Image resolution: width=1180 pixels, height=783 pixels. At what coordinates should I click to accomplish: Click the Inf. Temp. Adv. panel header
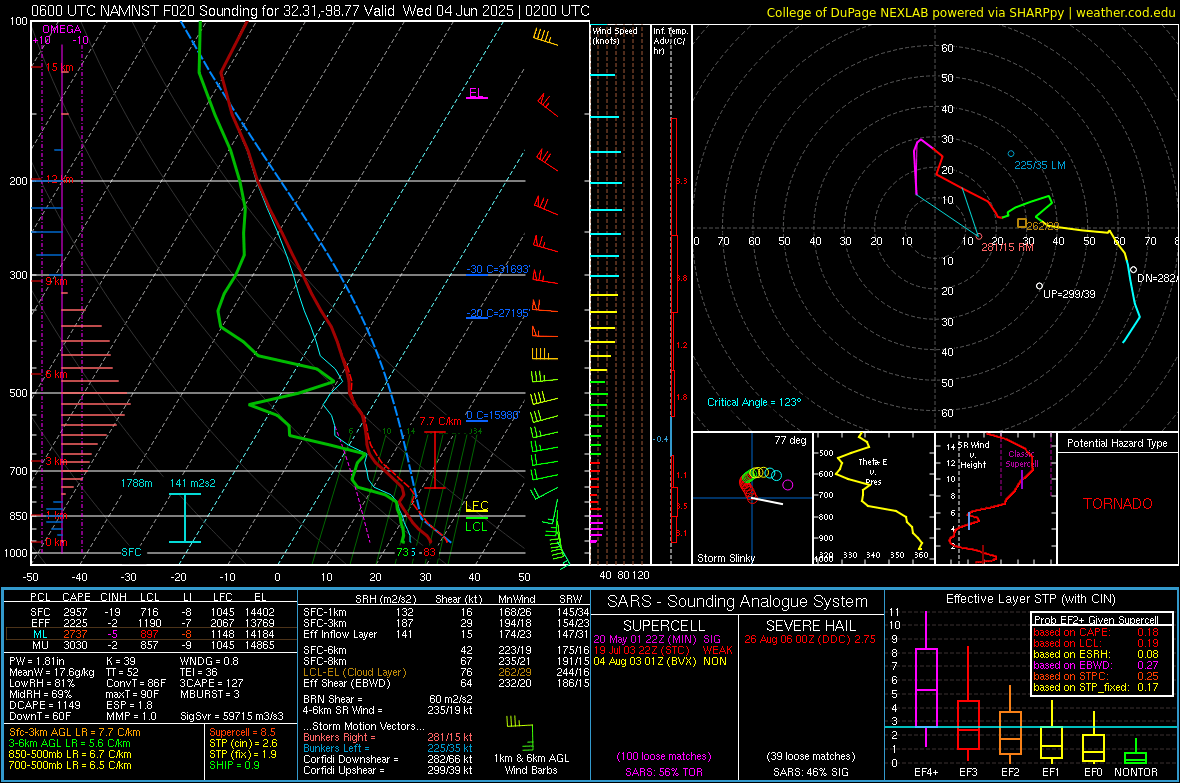click(670, 41)
